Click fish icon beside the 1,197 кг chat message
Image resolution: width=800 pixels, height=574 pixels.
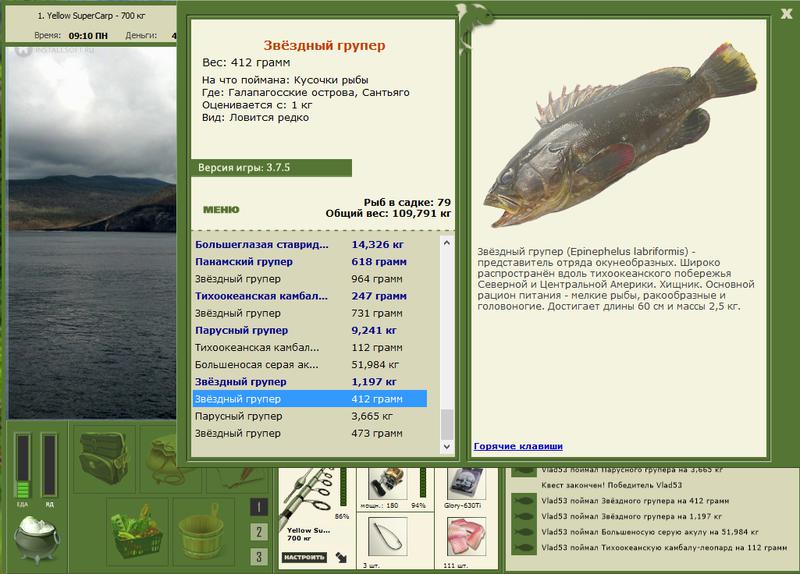point(523,516)
